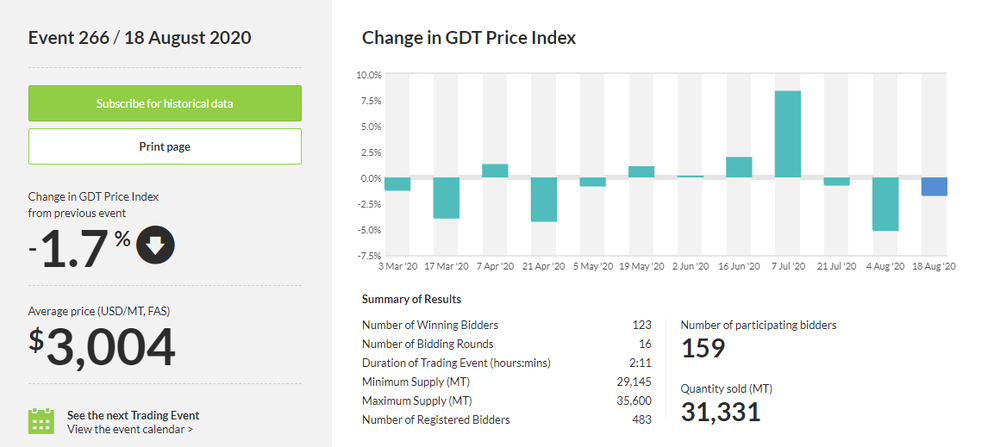Click the Event 266 / 18 August 2020 title
This screenshot has height=447, width=1000.
(x=140, y=38)
